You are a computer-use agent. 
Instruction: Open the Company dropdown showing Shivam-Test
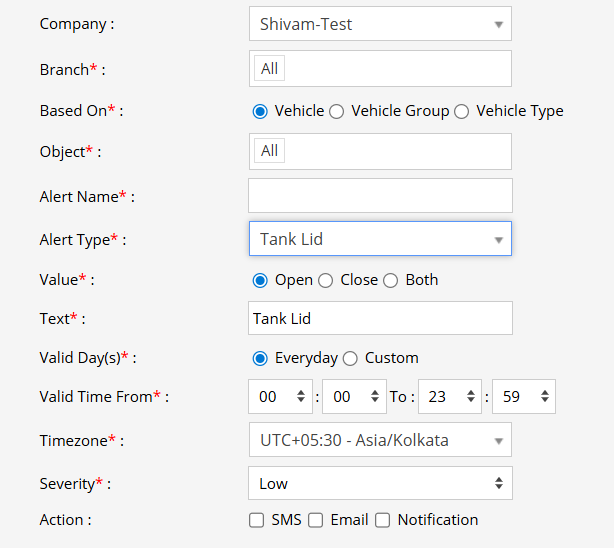379,24
